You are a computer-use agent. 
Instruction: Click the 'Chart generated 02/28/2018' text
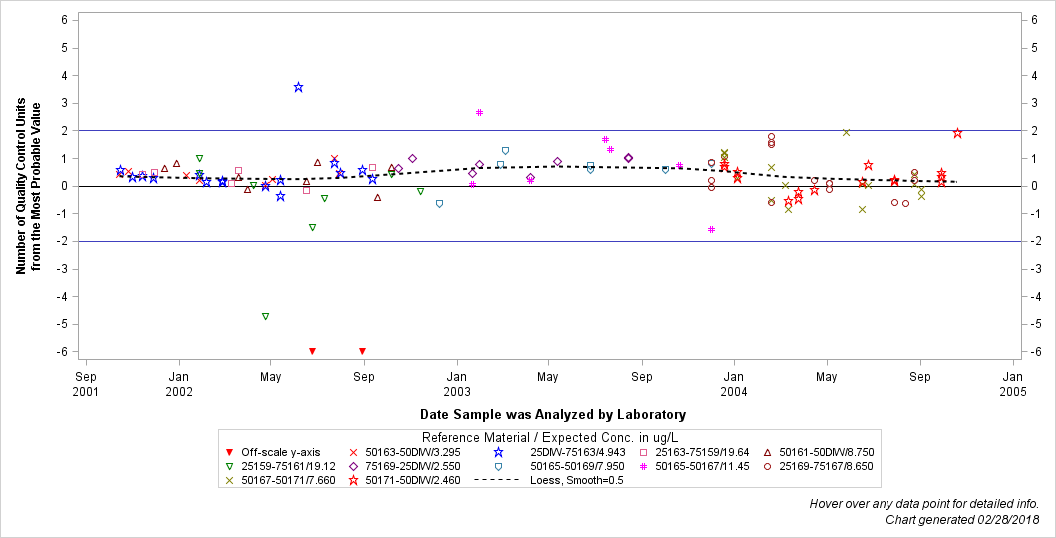click(x=962, y=519)
